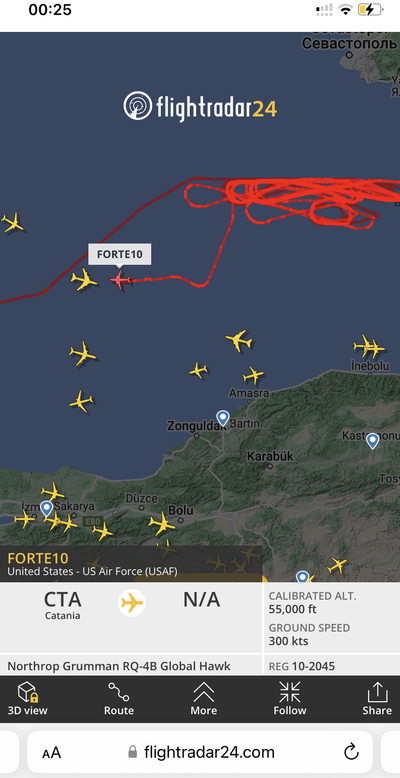Tap the Share icon

coord(377,692)
